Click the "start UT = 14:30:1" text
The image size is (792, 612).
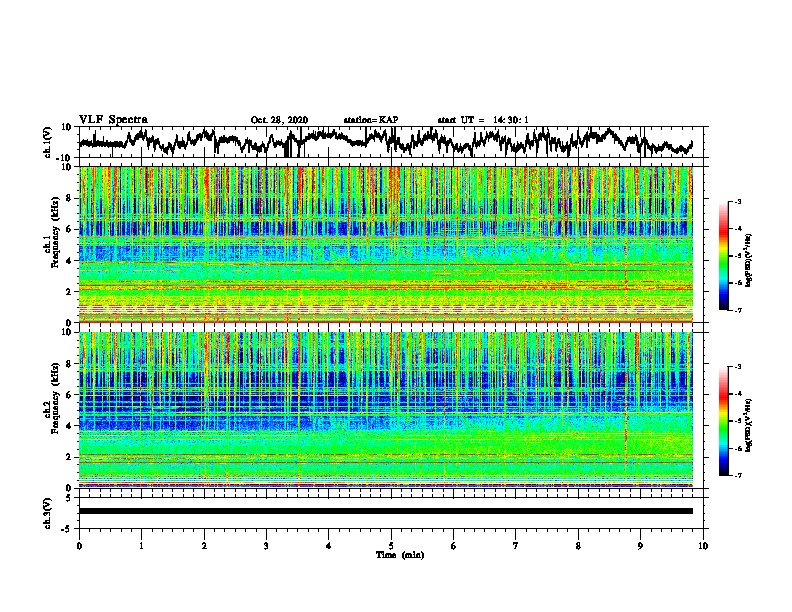pos(483,120)
